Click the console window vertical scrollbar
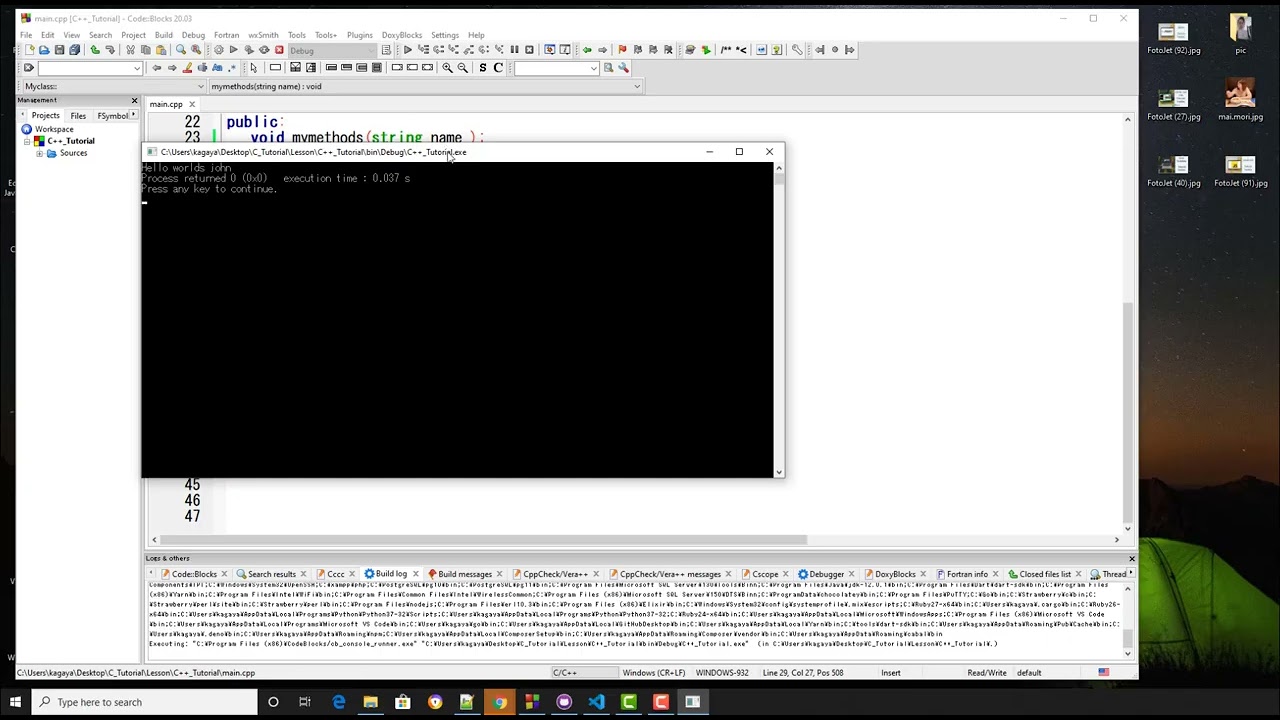Viewport: 1280px width, 720px height. pyautogui.click(x=779, y=320)
